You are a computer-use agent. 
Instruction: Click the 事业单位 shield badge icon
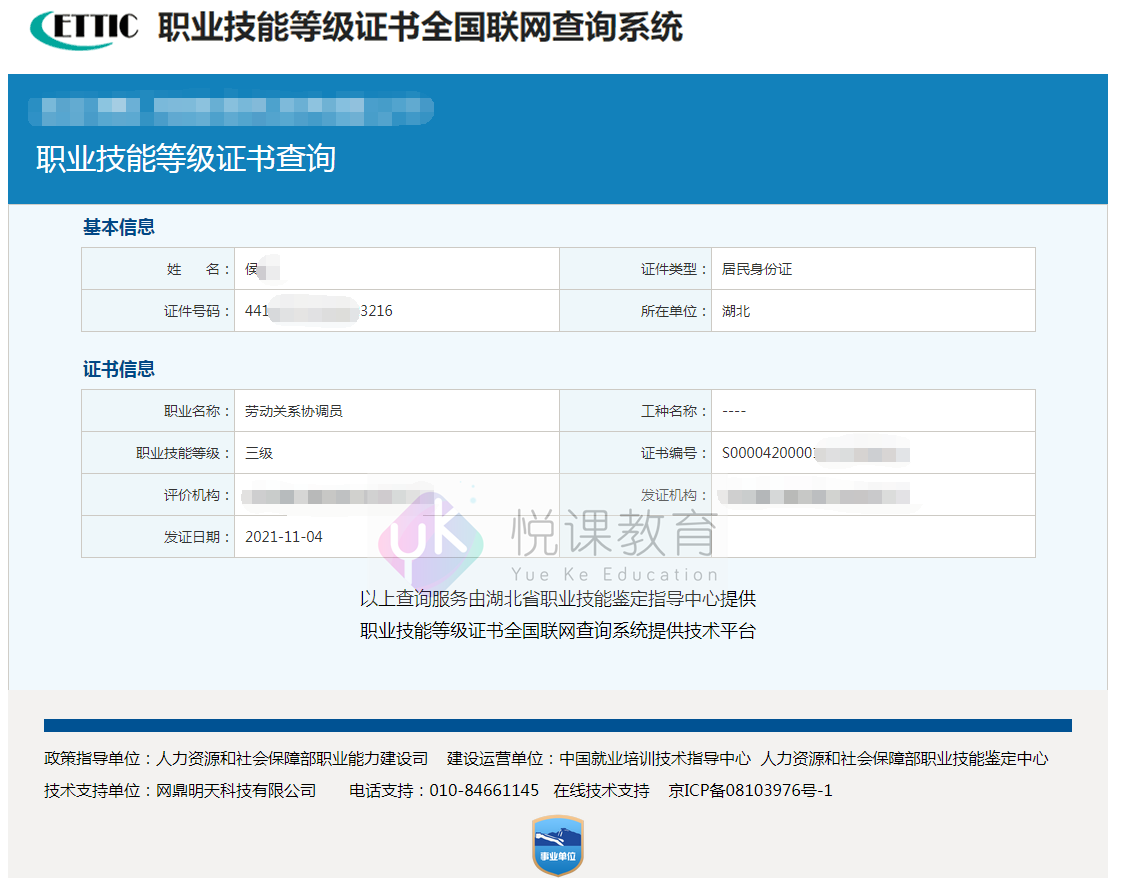click(556, 847)
